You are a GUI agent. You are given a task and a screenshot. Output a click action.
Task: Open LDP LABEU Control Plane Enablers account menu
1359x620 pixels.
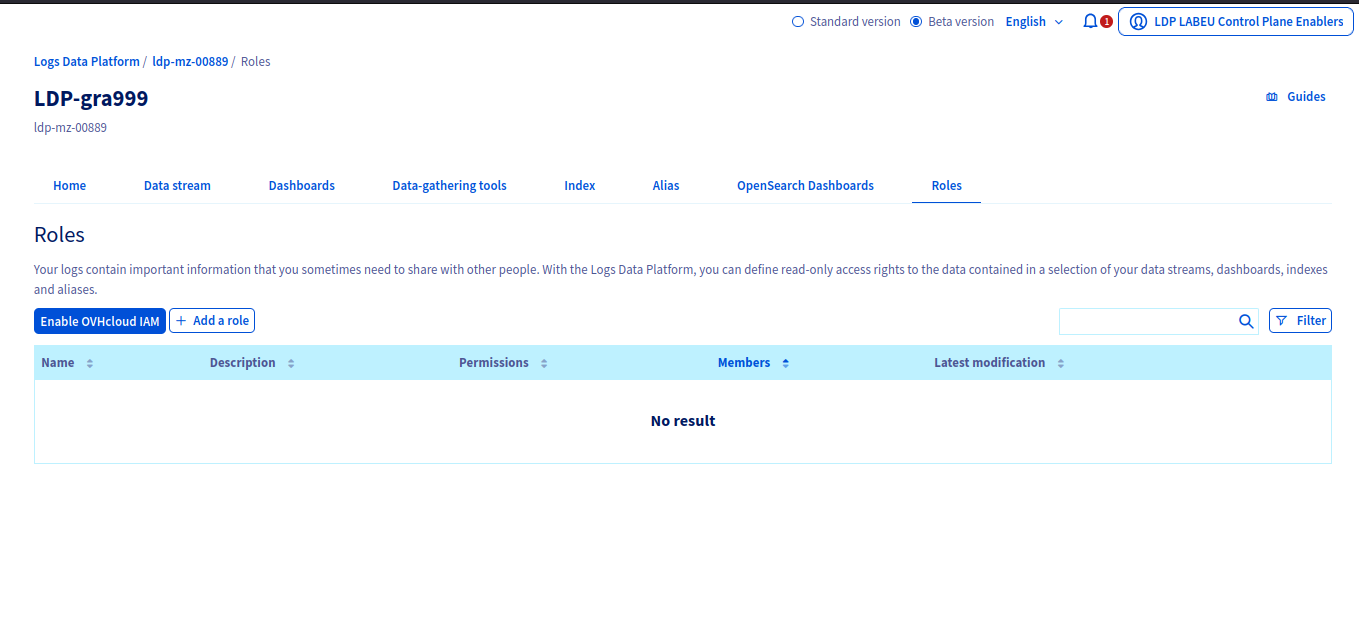[x=1235, y=22]
